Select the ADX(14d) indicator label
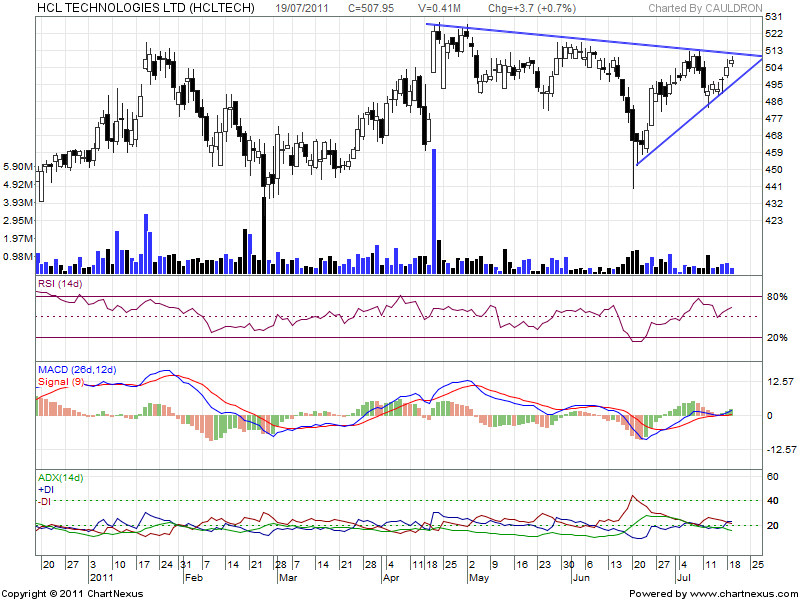The width and height of the screenshot is (800, 600). point(62,479)
